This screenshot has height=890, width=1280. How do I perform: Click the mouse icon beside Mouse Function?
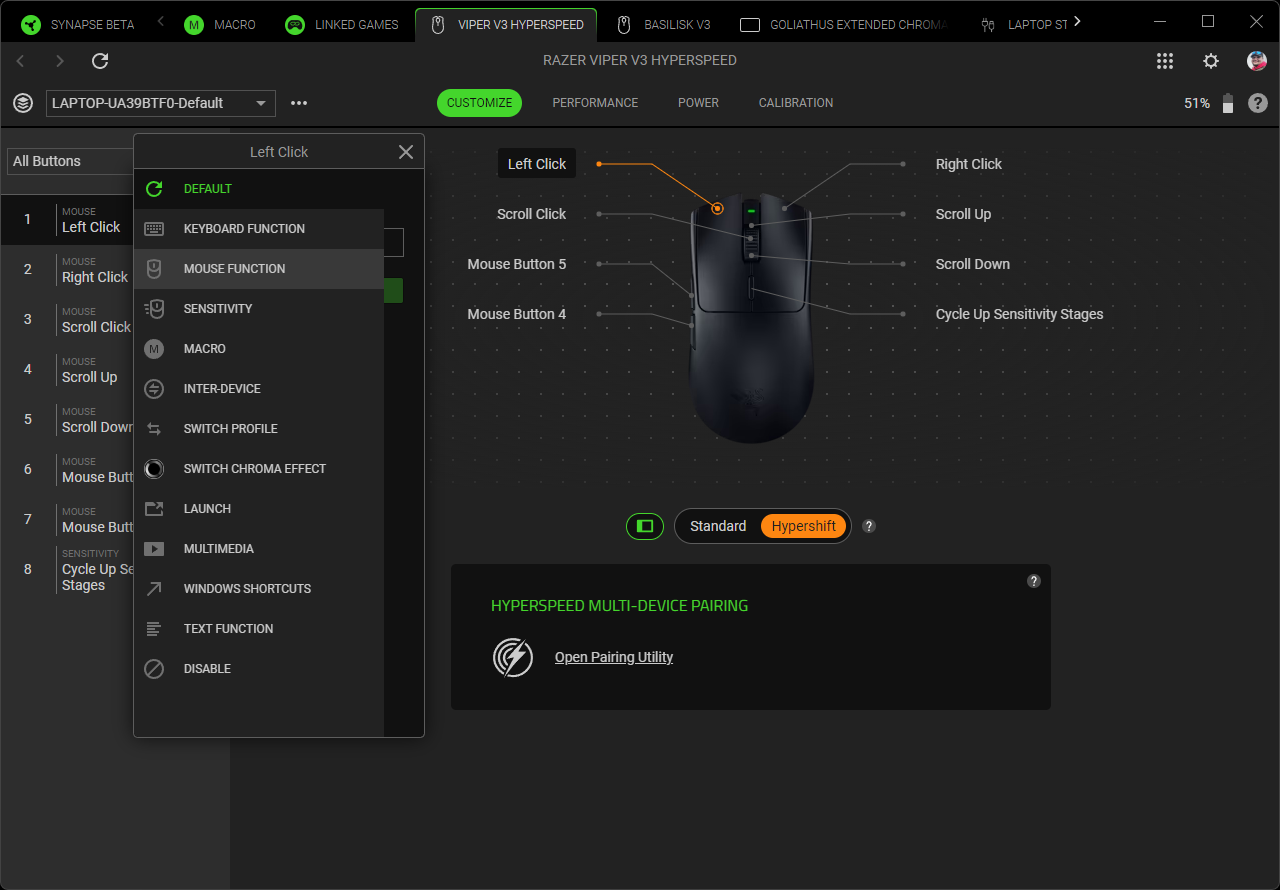pyautogui.click(x=154, y=269)
